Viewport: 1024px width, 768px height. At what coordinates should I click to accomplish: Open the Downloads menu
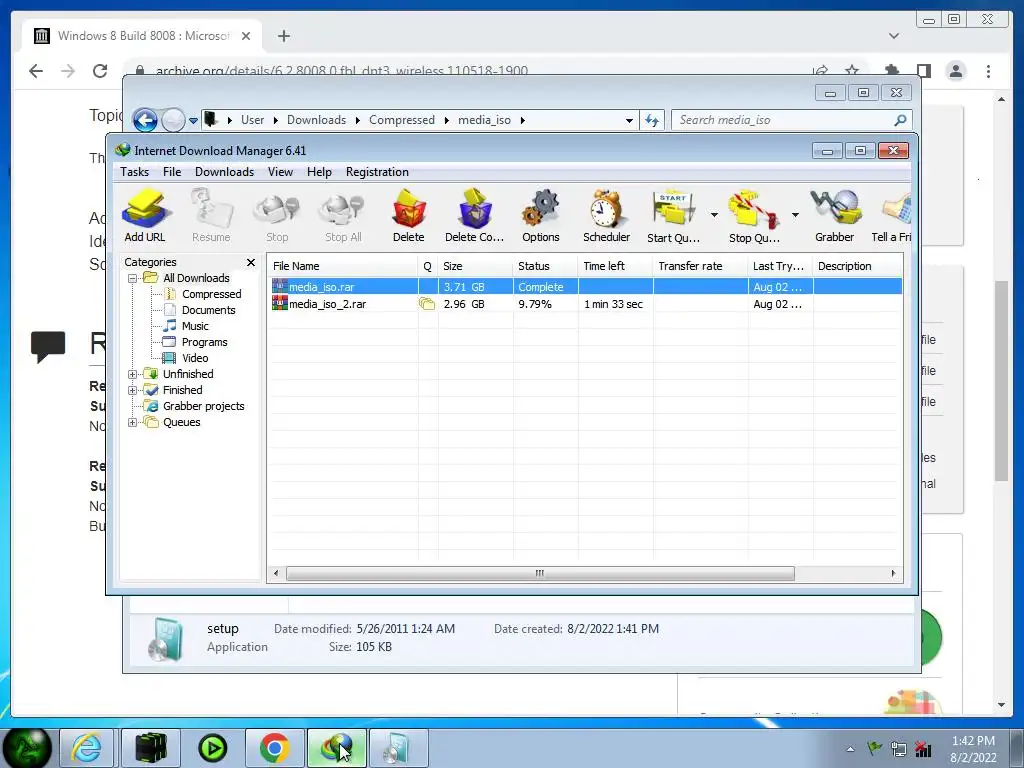[225, 172]
